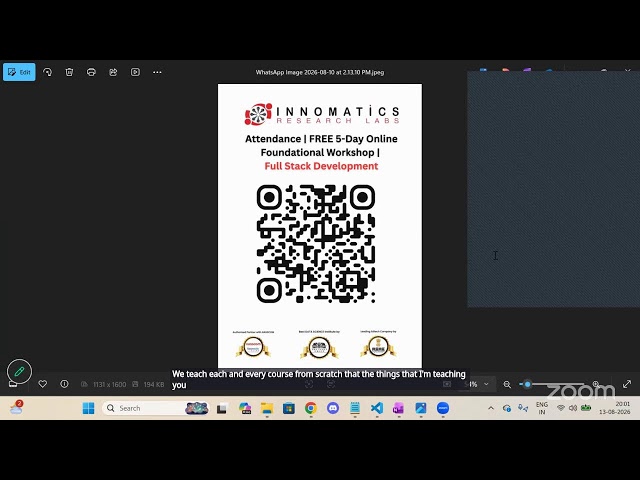Open OneNote from the taskbar
This screenshot has width=640, height=480.
coord(398,408)
